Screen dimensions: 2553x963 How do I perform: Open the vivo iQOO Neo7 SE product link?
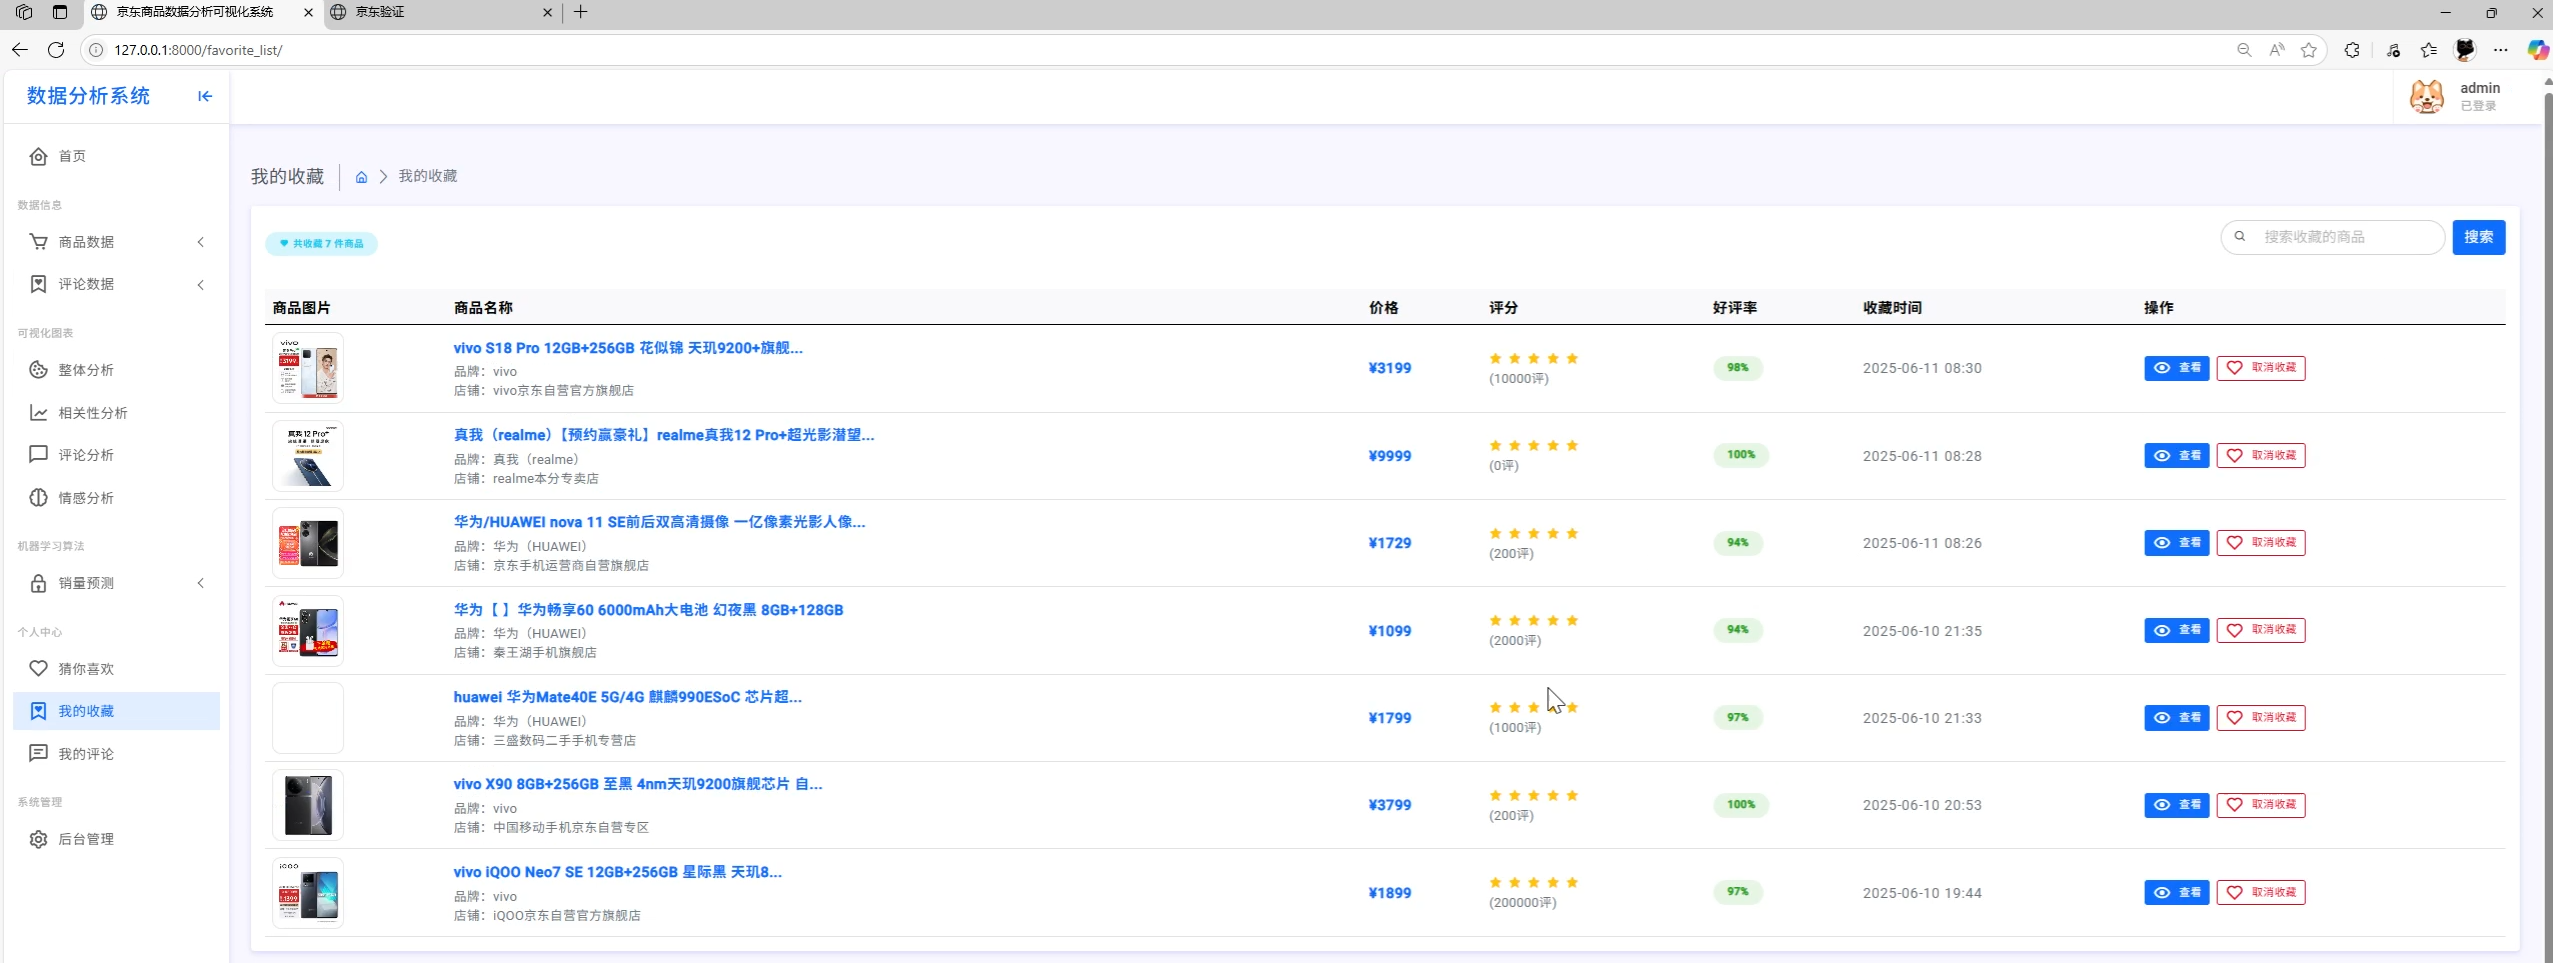(618, 872)
